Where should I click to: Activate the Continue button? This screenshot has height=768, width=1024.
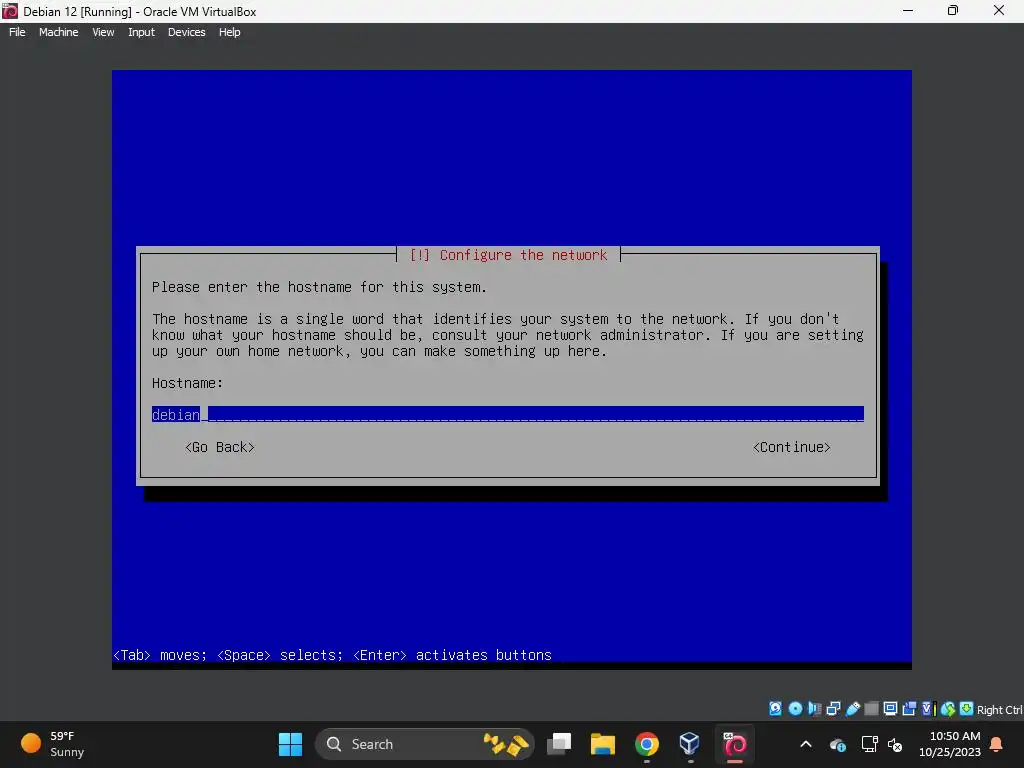[792, 447]
